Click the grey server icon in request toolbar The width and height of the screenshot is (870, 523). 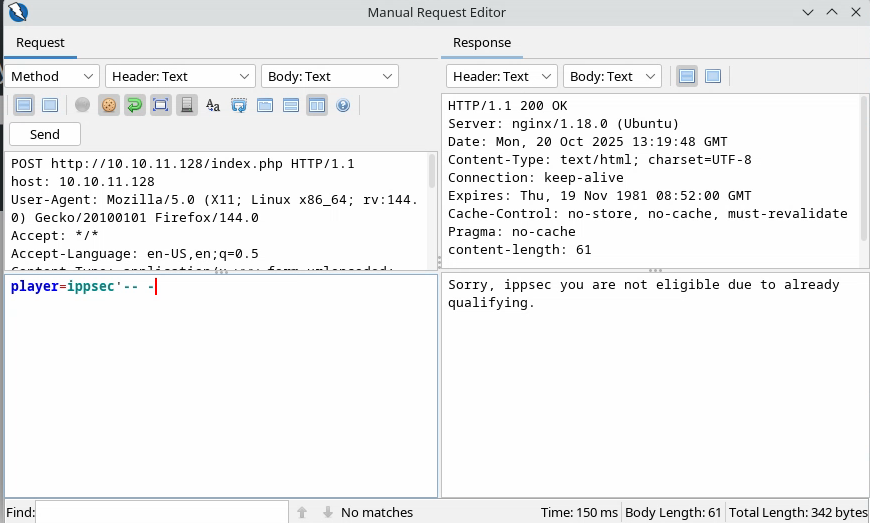coord(186,104)
